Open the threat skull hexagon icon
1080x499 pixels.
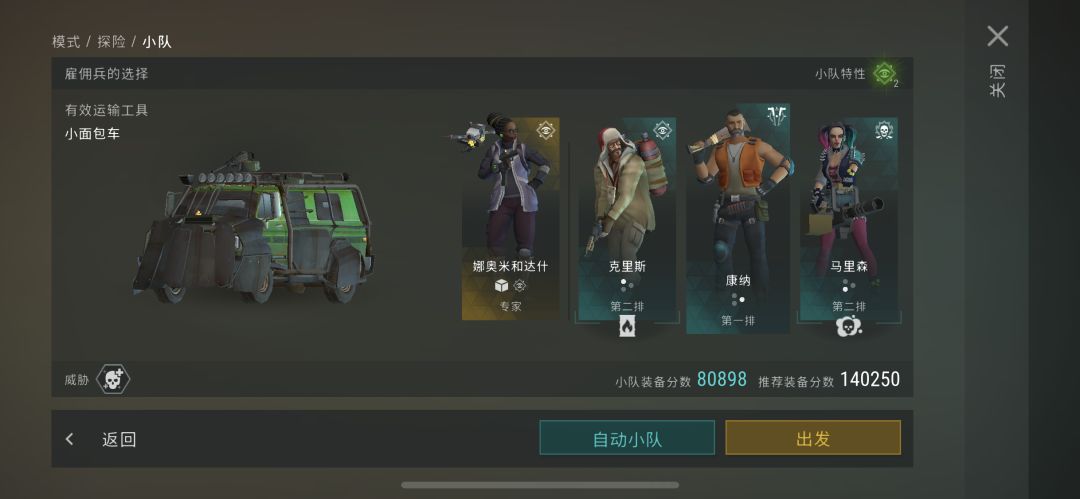point(112,379)
